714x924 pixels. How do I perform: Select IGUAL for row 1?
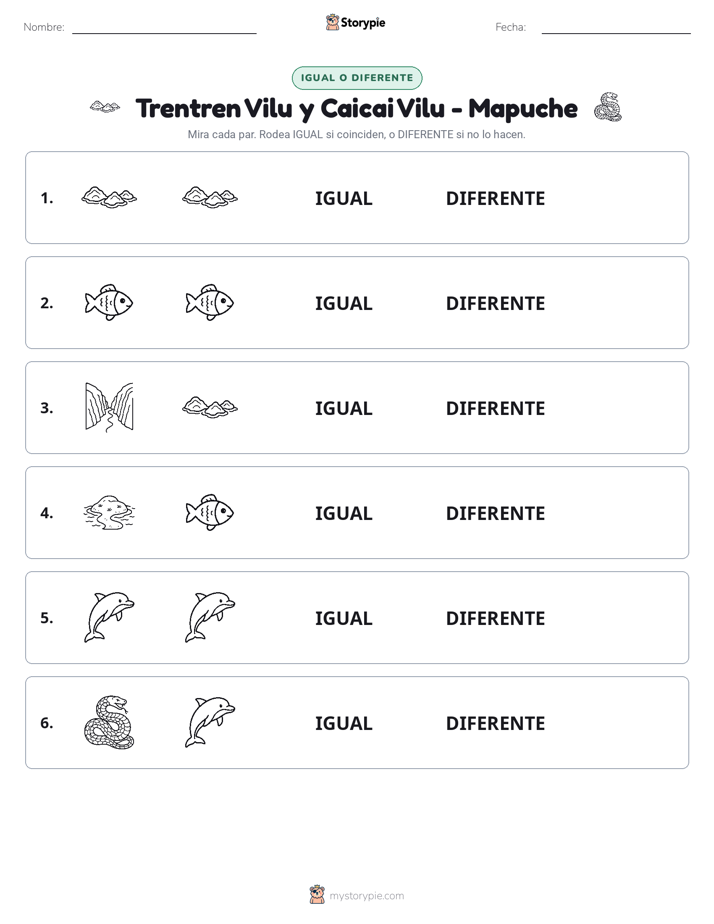343,199
